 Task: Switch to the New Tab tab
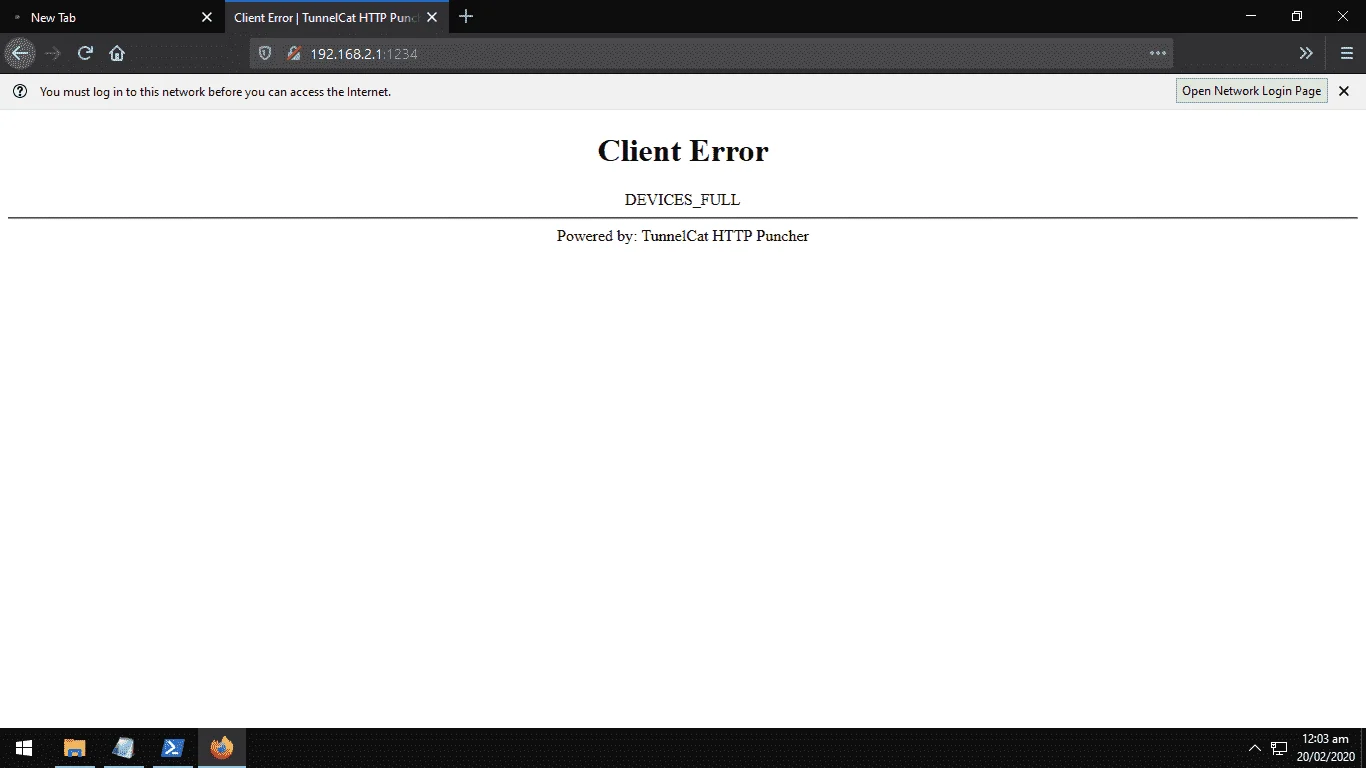coord(112,17)
